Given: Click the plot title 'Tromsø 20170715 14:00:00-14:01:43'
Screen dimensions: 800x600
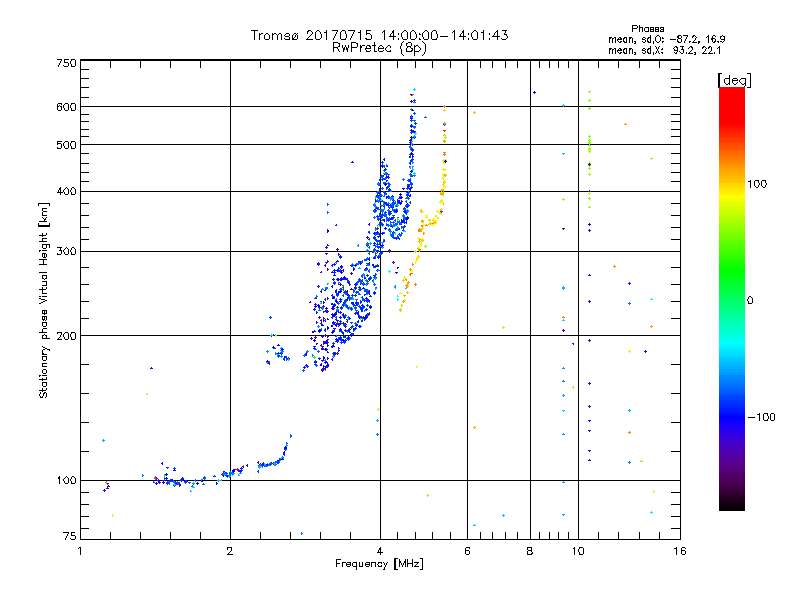Looking at the screenshot, I should coord(379,35).
